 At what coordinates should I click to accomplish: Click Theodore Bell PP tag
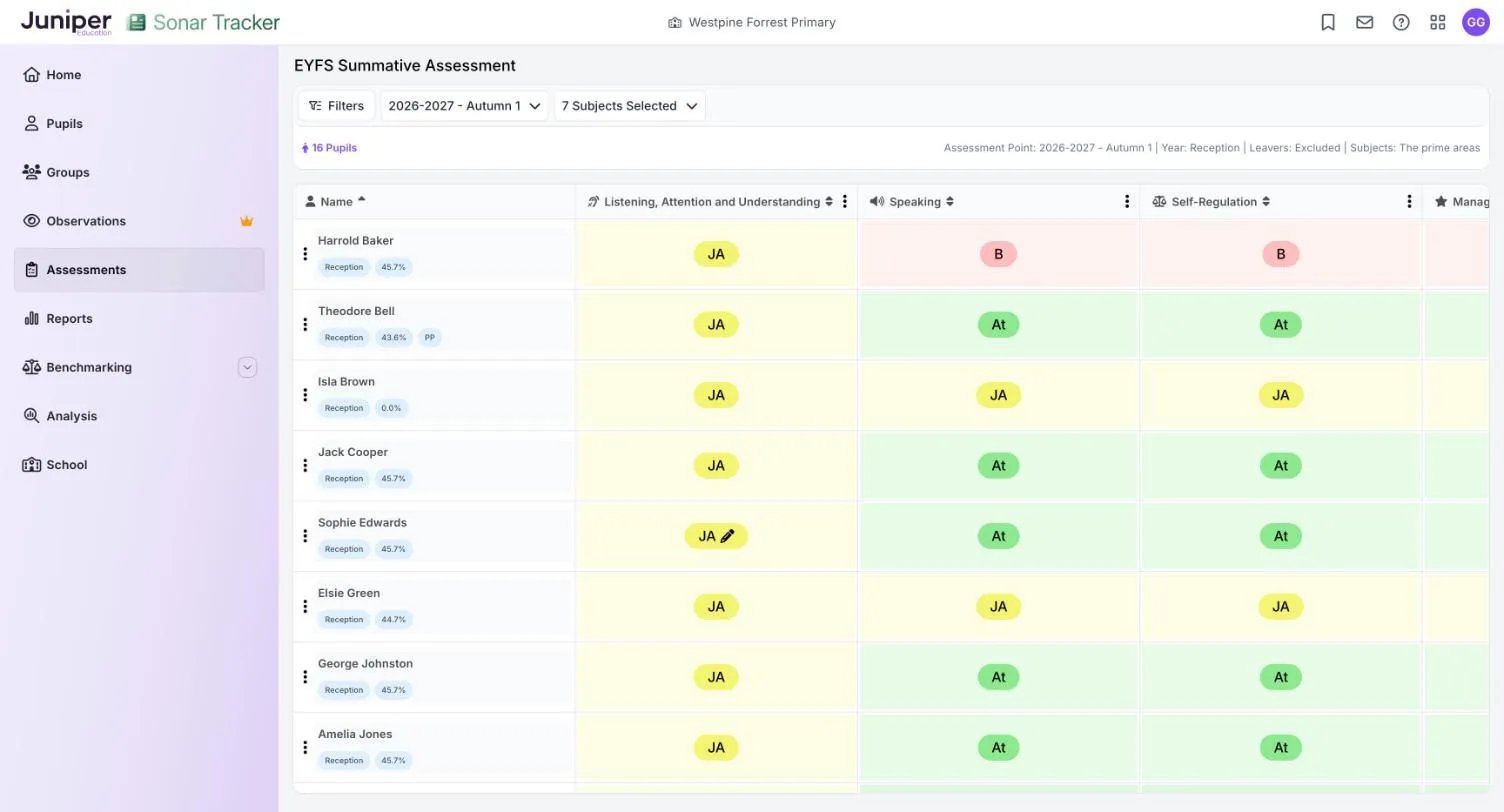[x=430, y=338]
